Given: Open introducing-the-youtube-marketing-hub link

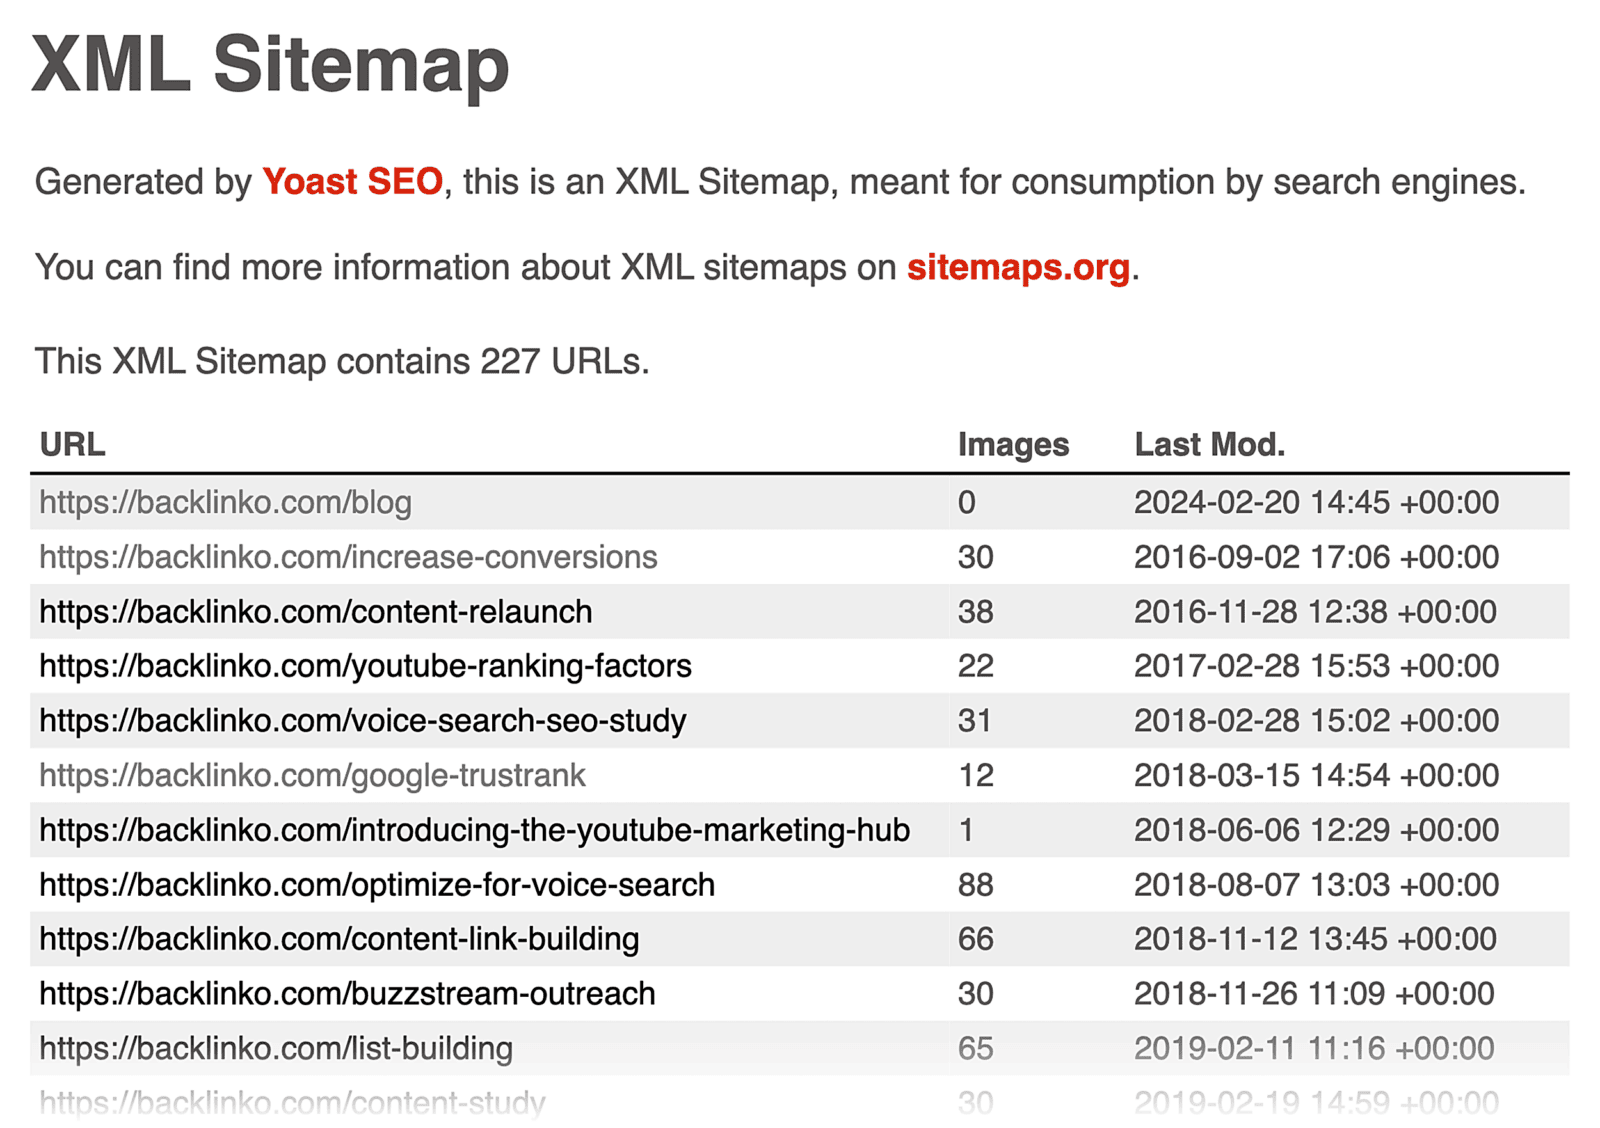Looking at the screenshot, I should coord(474,830).
